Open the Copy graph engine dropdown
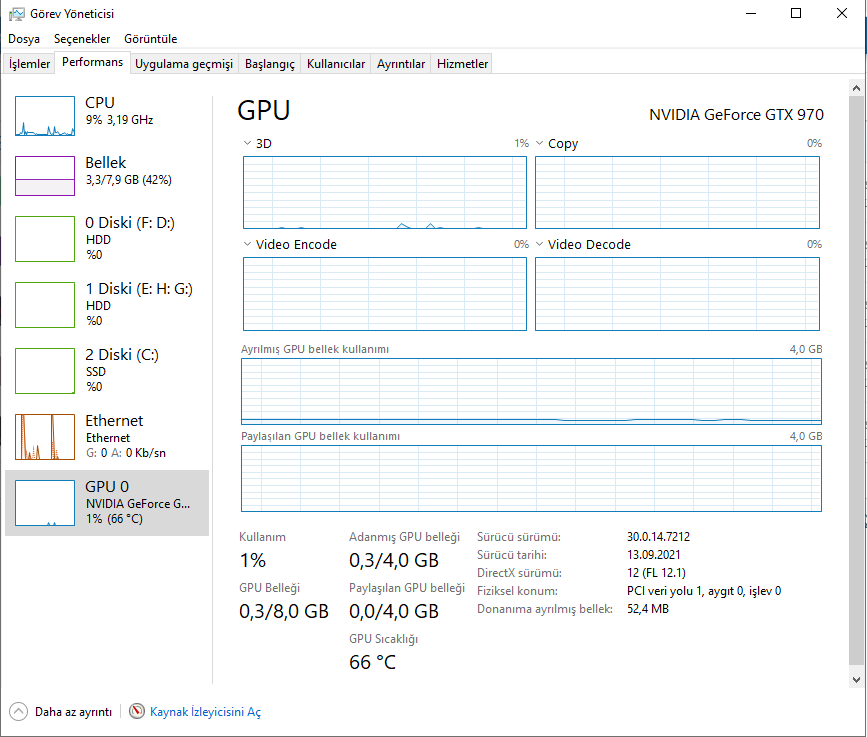This screenshot has height=737, width=867. tap(540, 144)
